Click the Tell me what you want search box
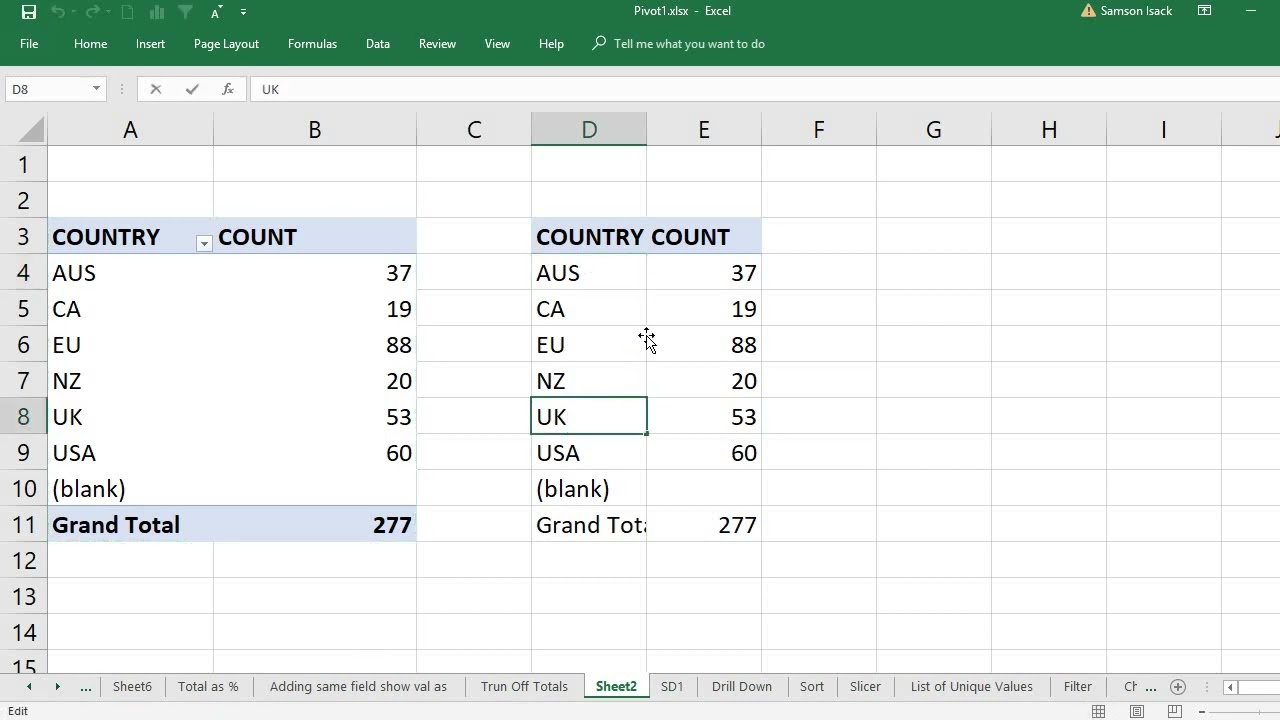The image size is (1280, 720). 689,44
